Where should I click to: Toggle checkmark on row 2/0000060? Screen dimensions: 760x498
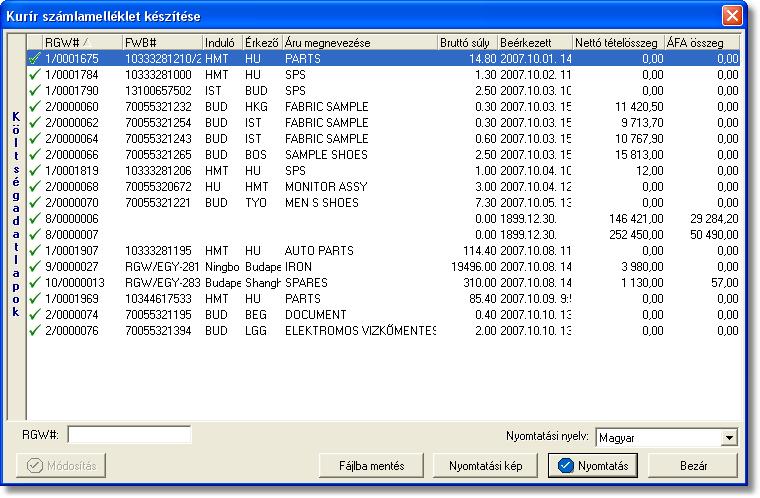click(34, 107)
